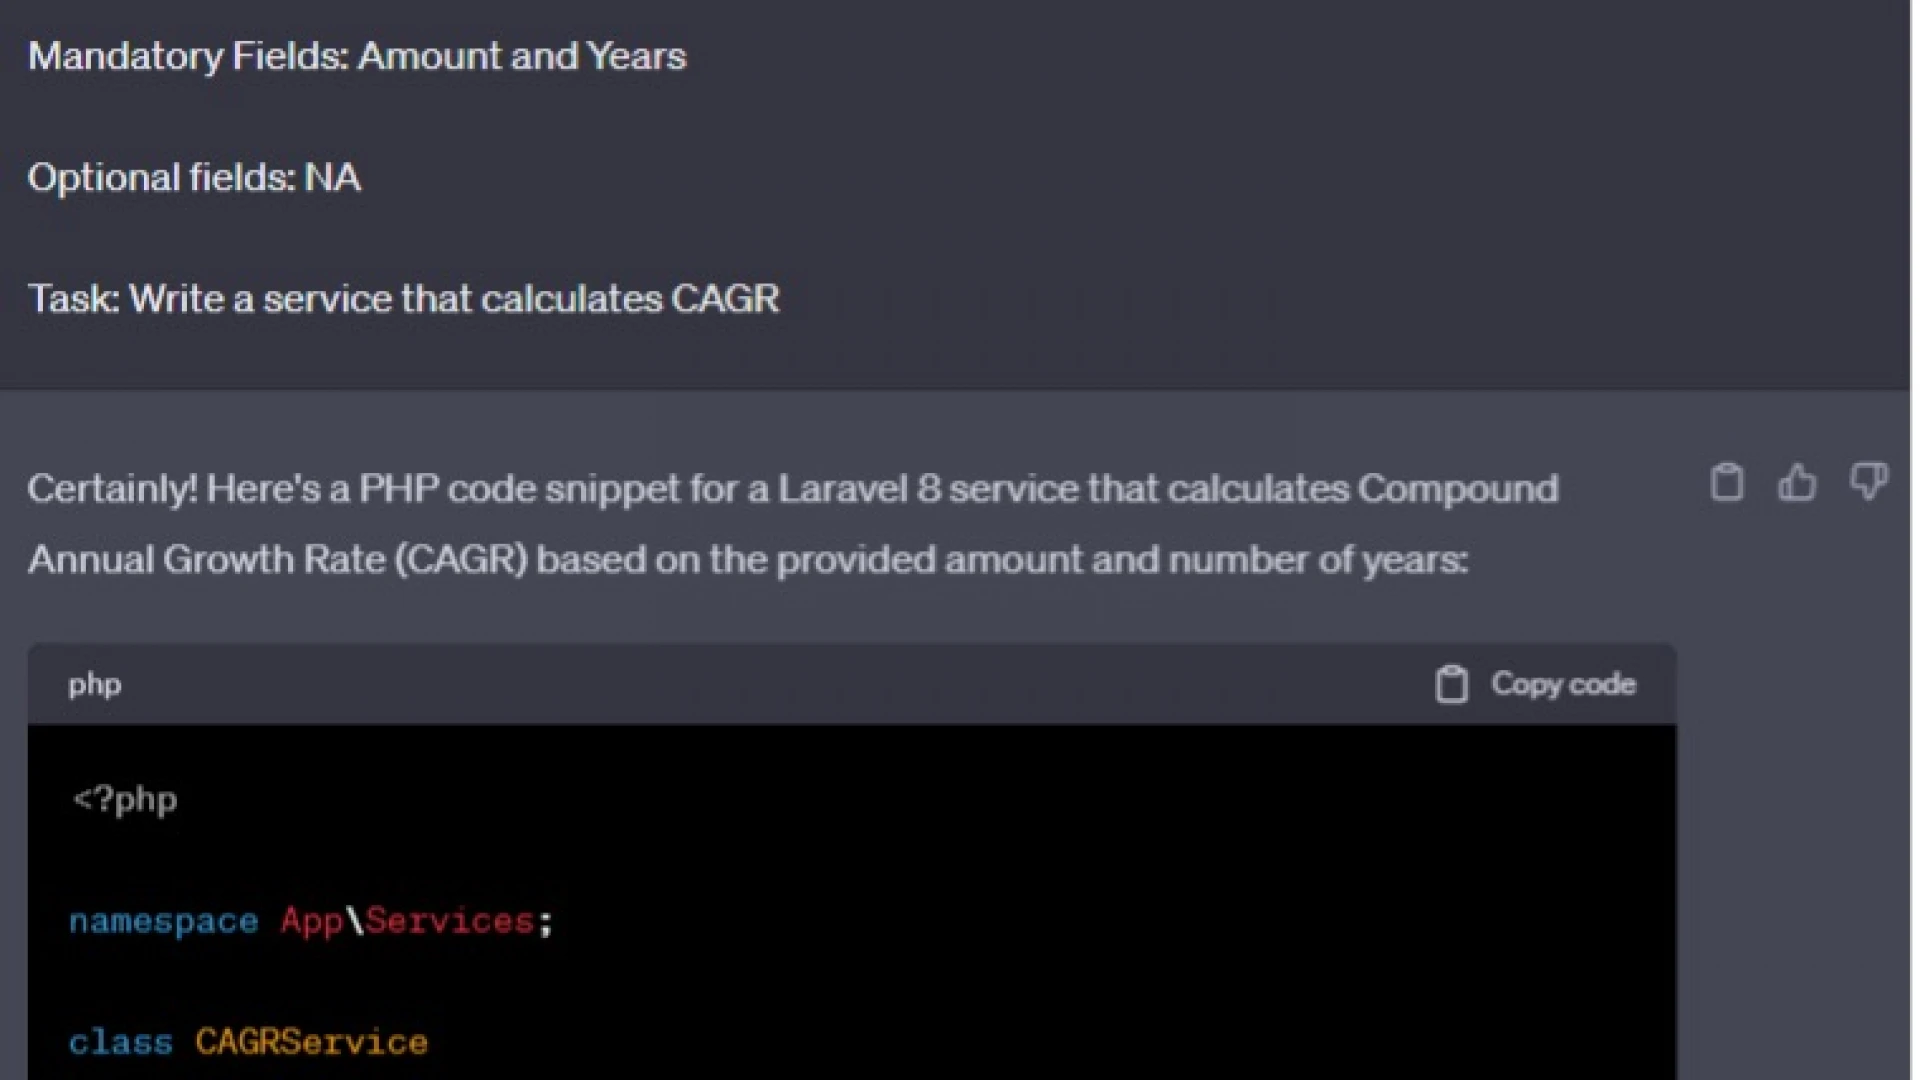Click the clipboard icon beside Copy code
Viewport: 1920px width, 1080px height.
click(x=1451, y=685)
